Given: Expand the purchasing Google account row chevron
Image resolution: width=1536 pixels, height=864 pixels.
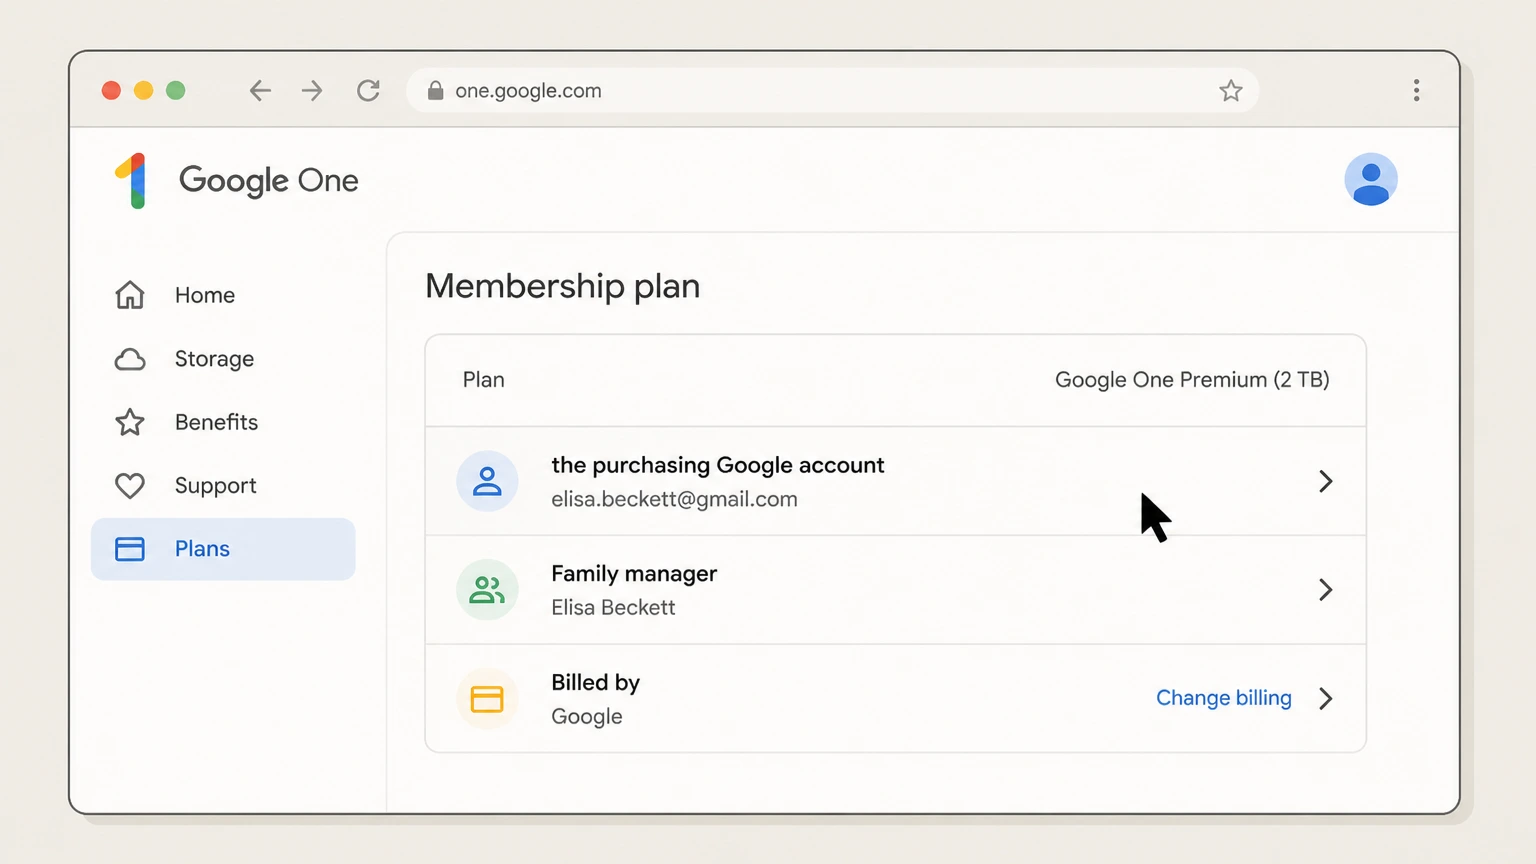Looking at the screenshot, I should (x=1325, y=481).
